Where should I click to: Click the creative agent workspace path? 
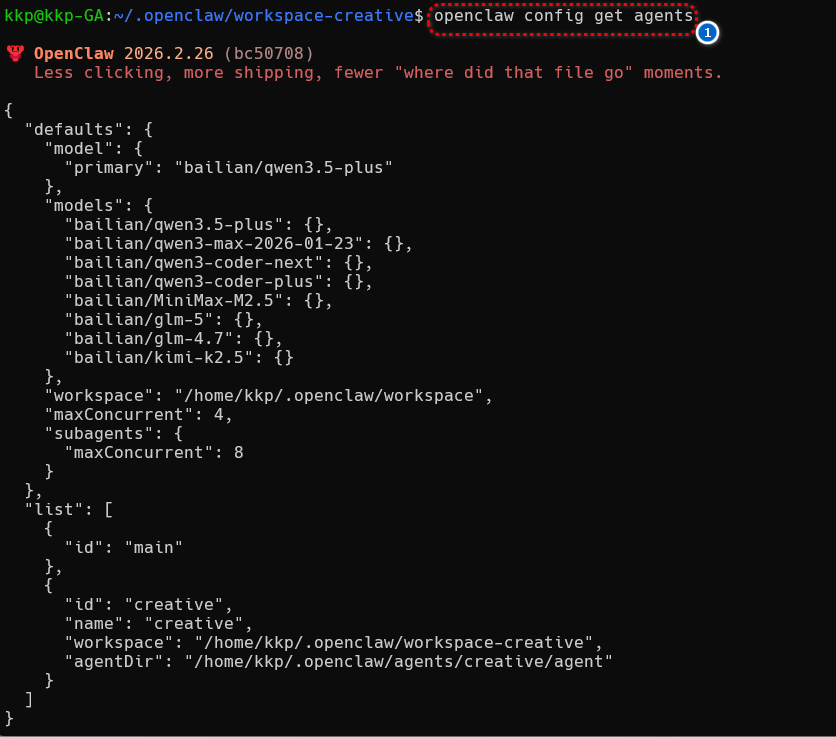click(393, 643)
